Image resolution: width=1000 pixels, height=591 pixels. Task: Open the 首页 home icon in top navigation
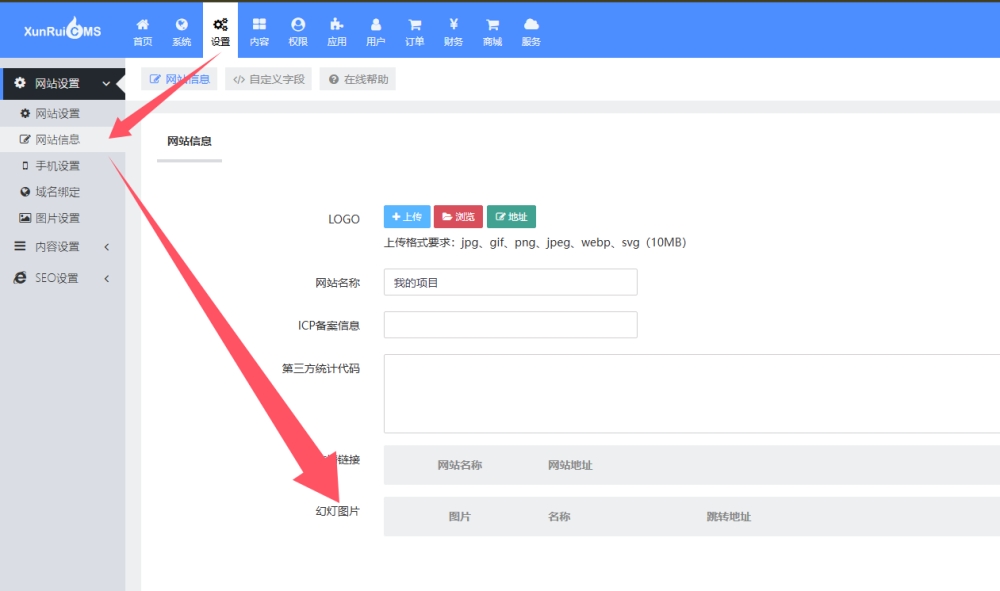click(x=142, y=24)
